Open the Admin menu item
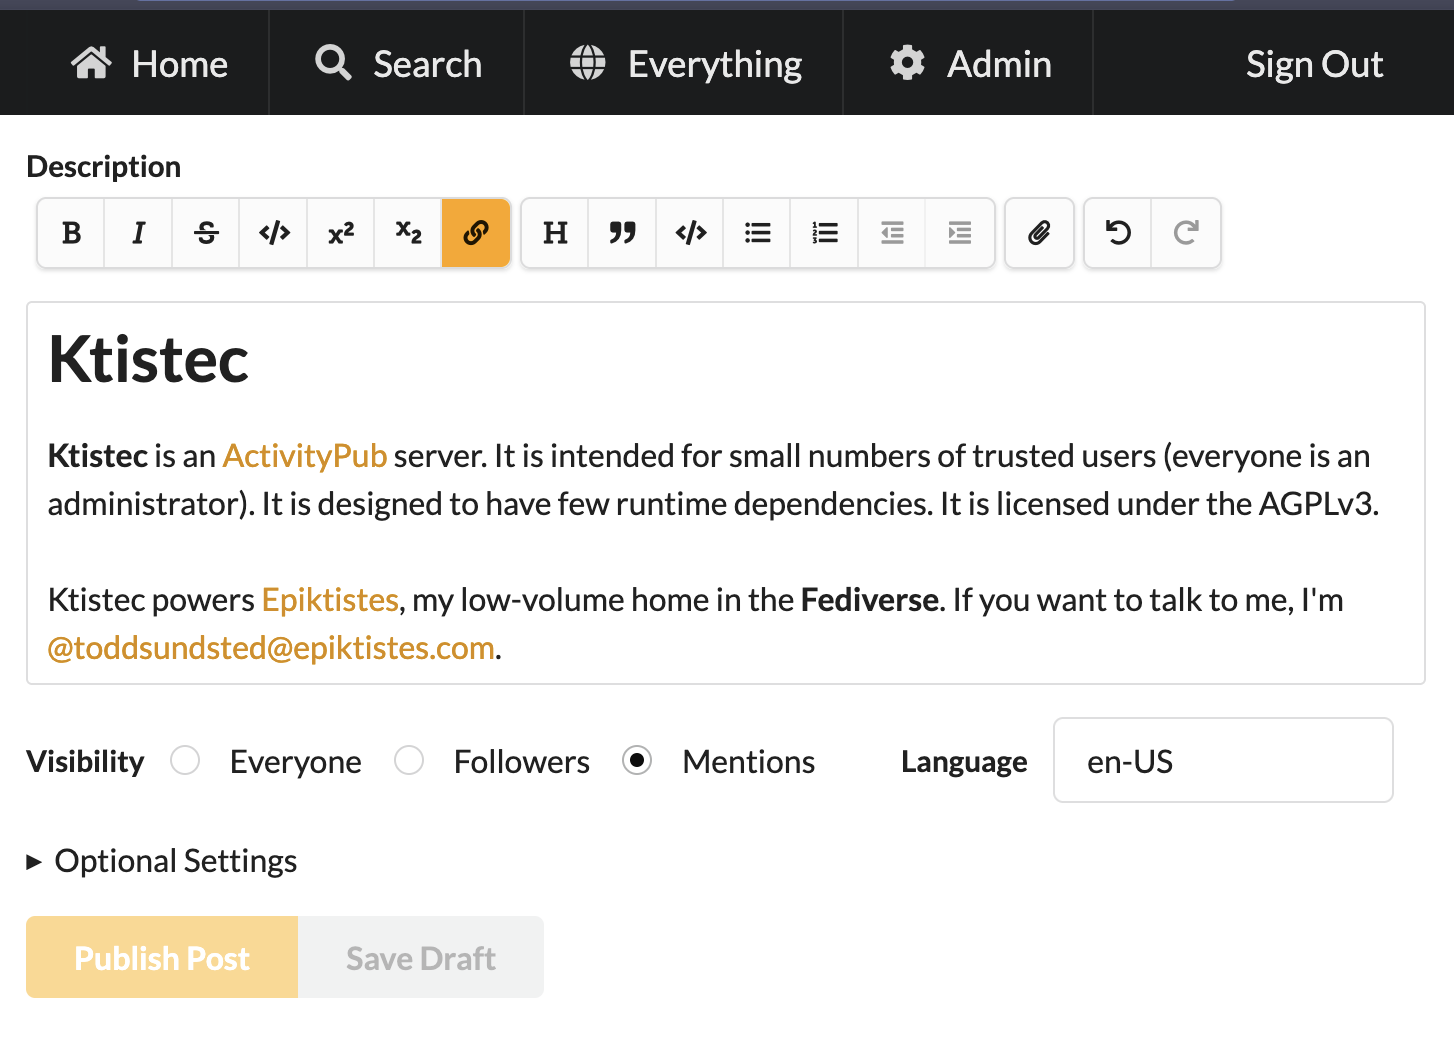1454x1040 pixels. [970, 64]
